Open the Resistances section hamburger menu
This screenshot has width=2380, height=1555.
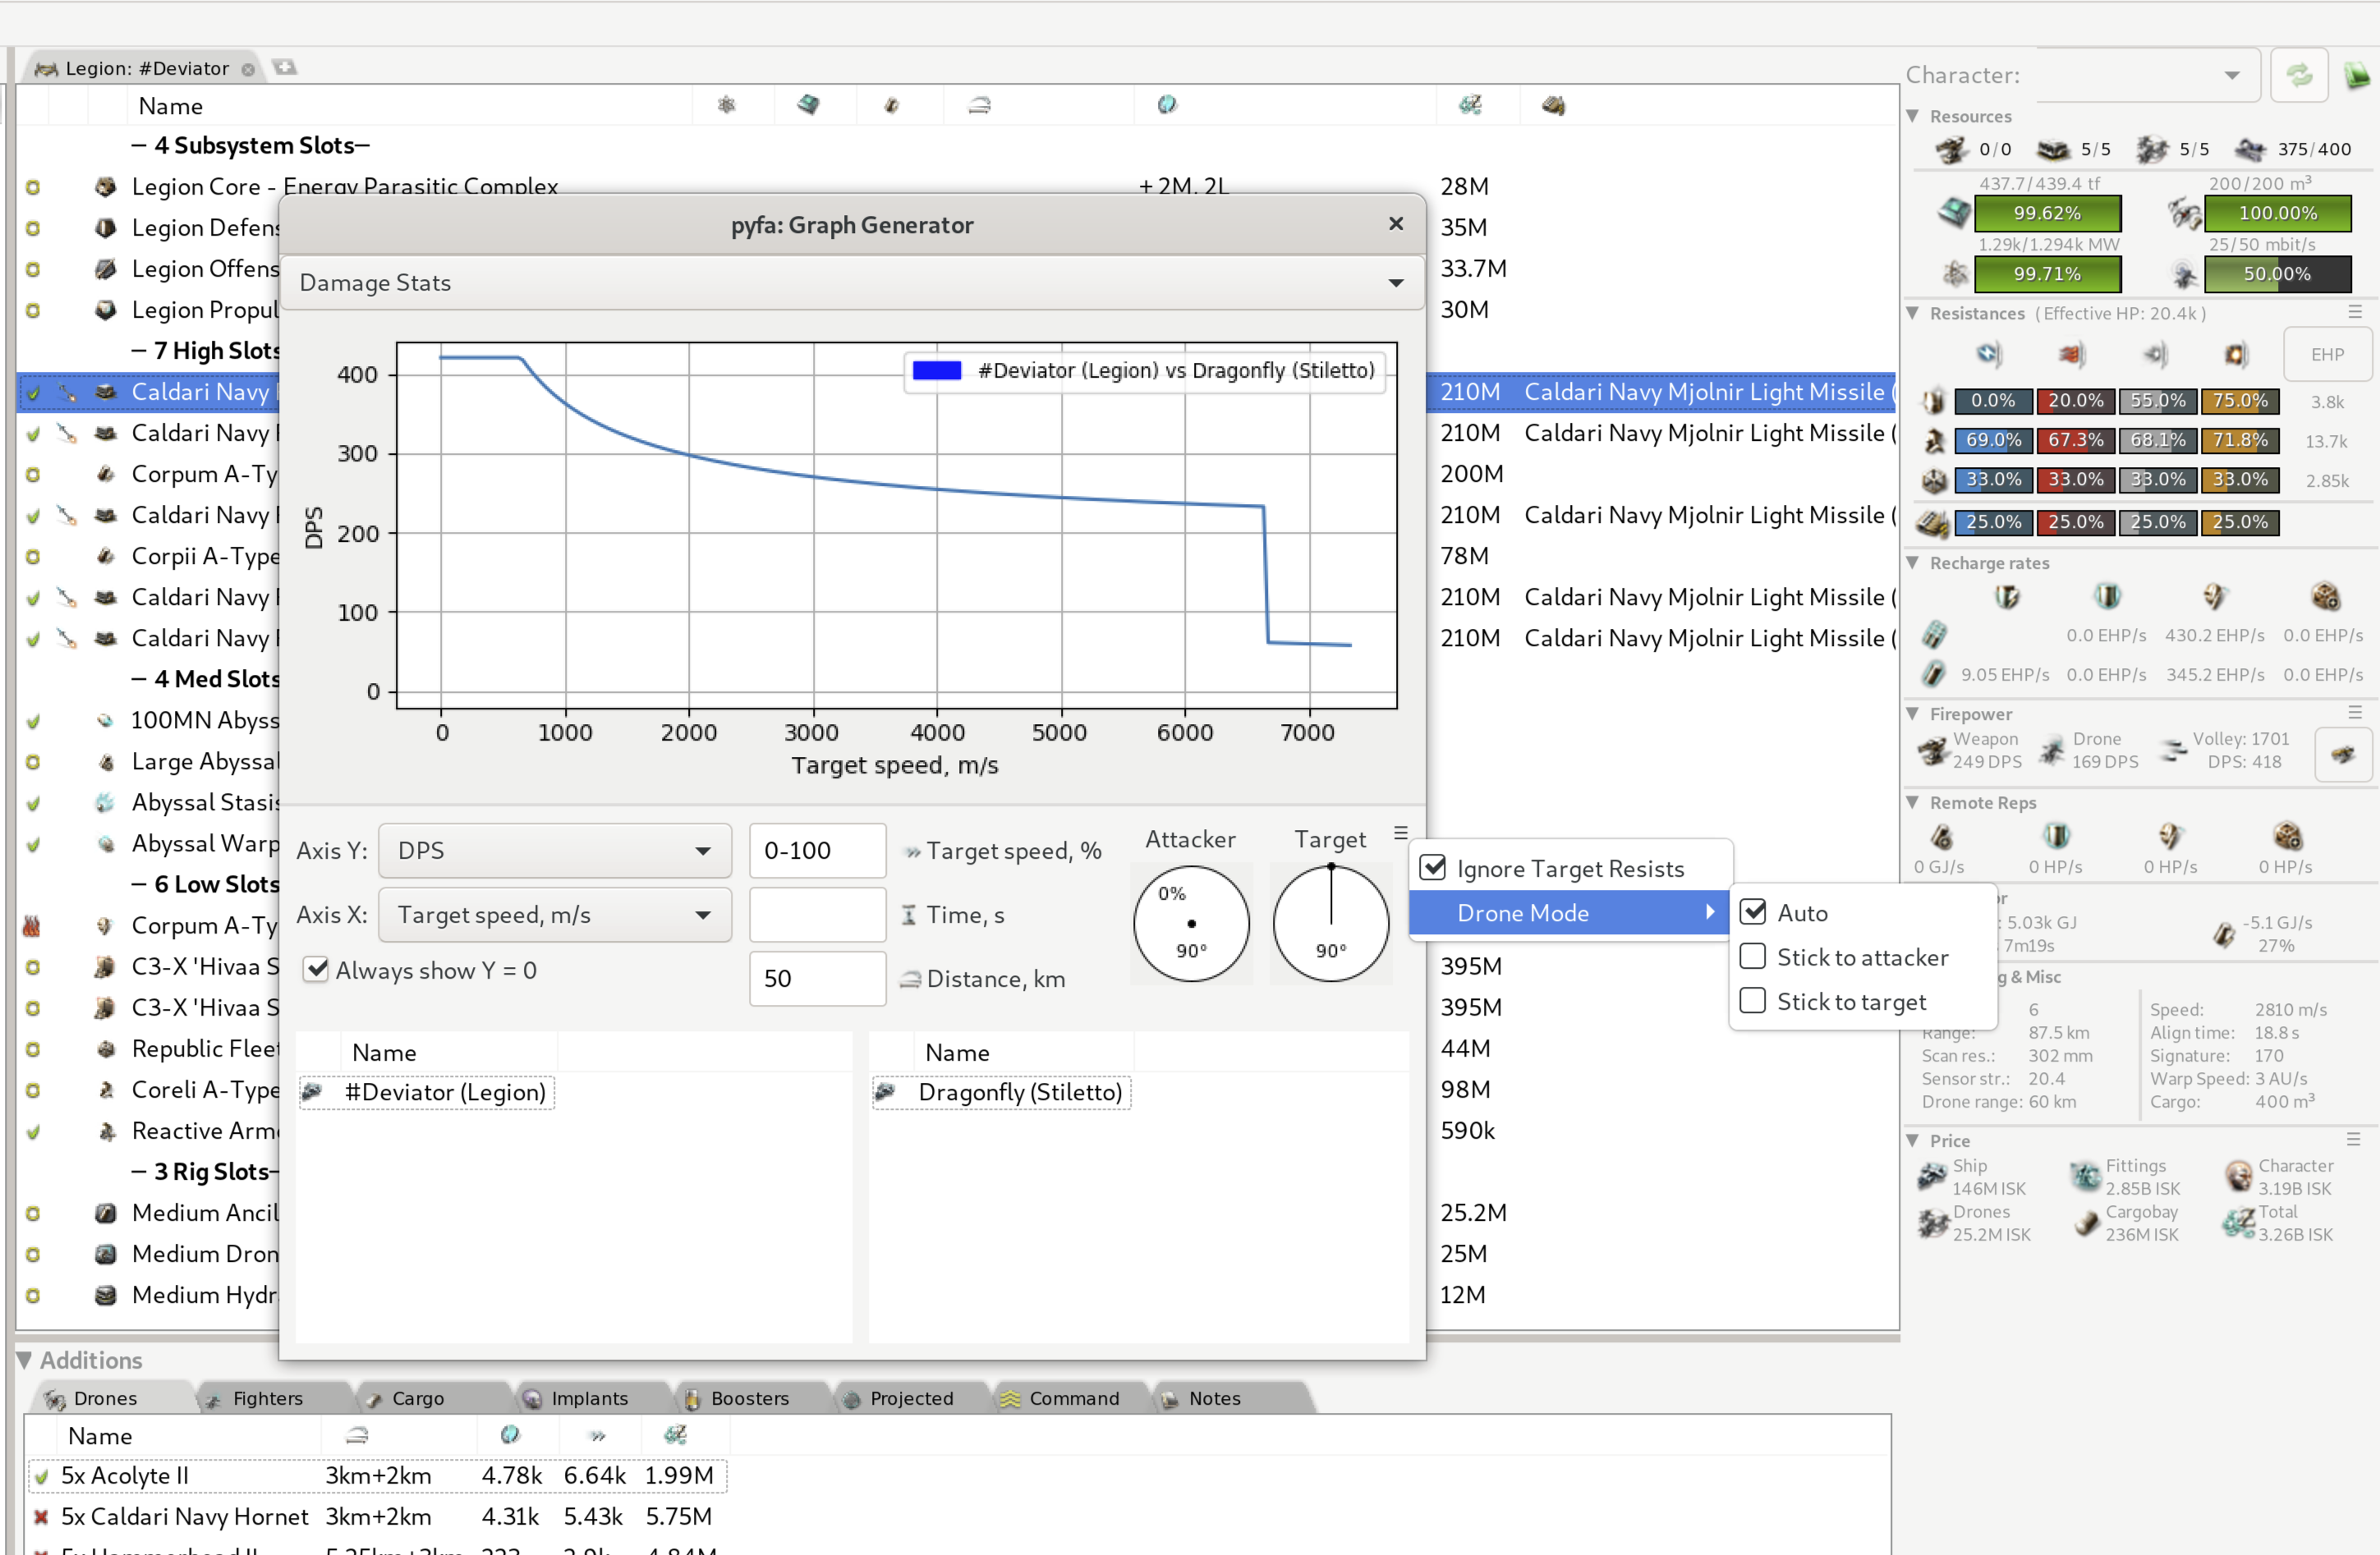(x=2355, y=311)
